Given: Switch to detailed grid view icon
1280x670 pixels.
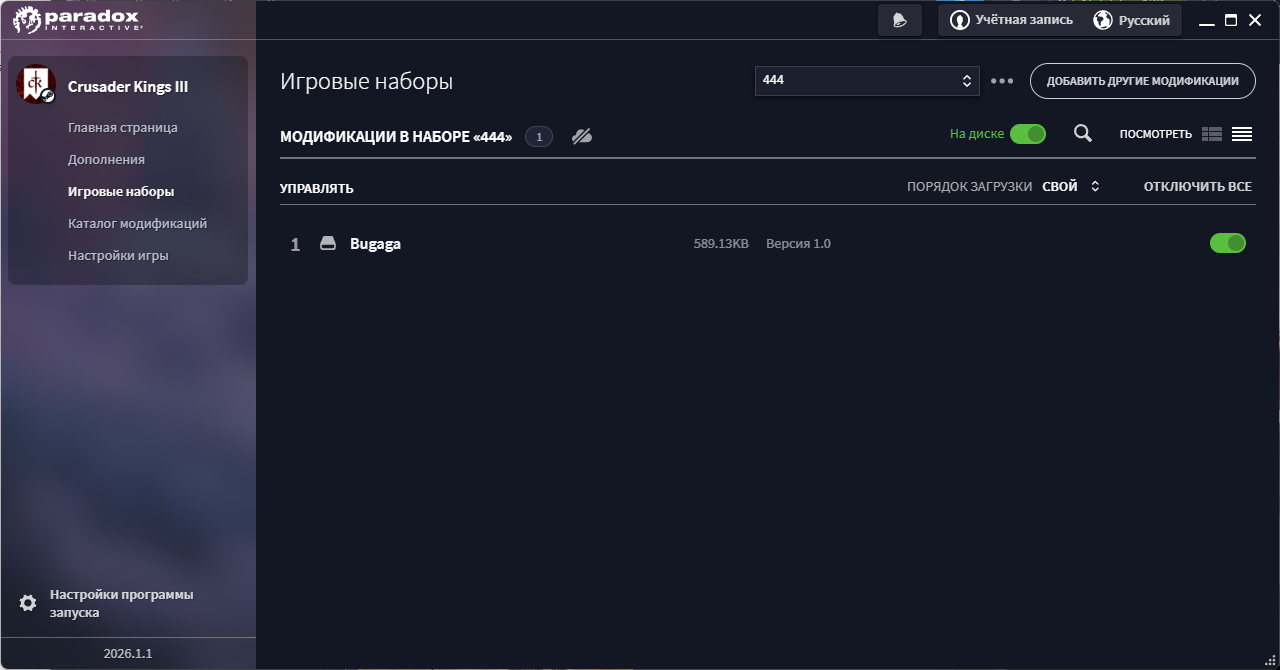Looking at the screenshot, I should 1212,134.
